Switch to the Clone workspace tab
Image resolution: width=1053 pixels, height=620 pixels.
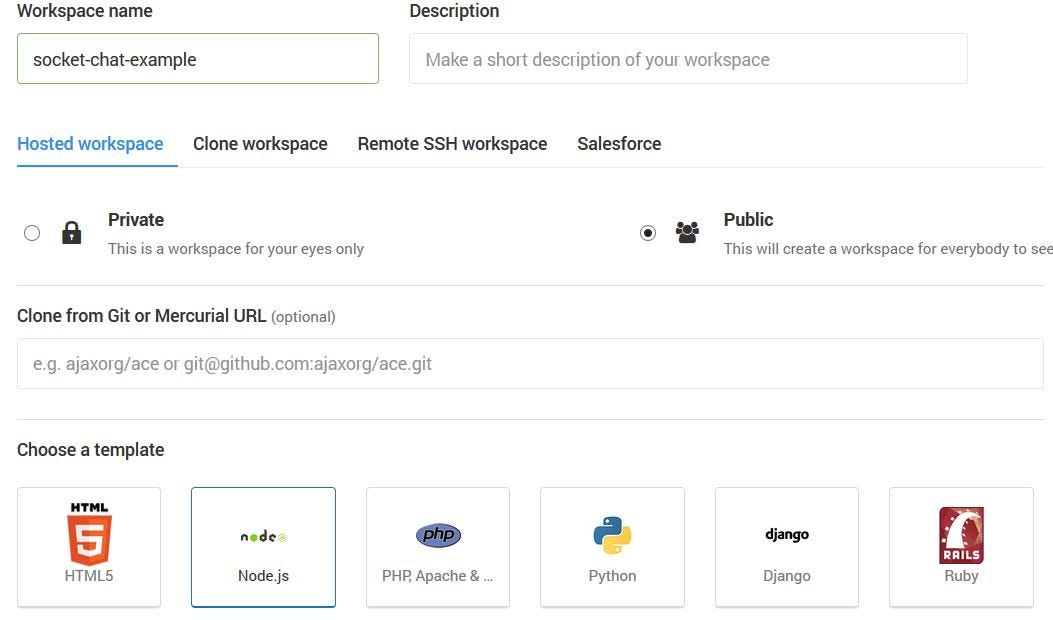260,143
